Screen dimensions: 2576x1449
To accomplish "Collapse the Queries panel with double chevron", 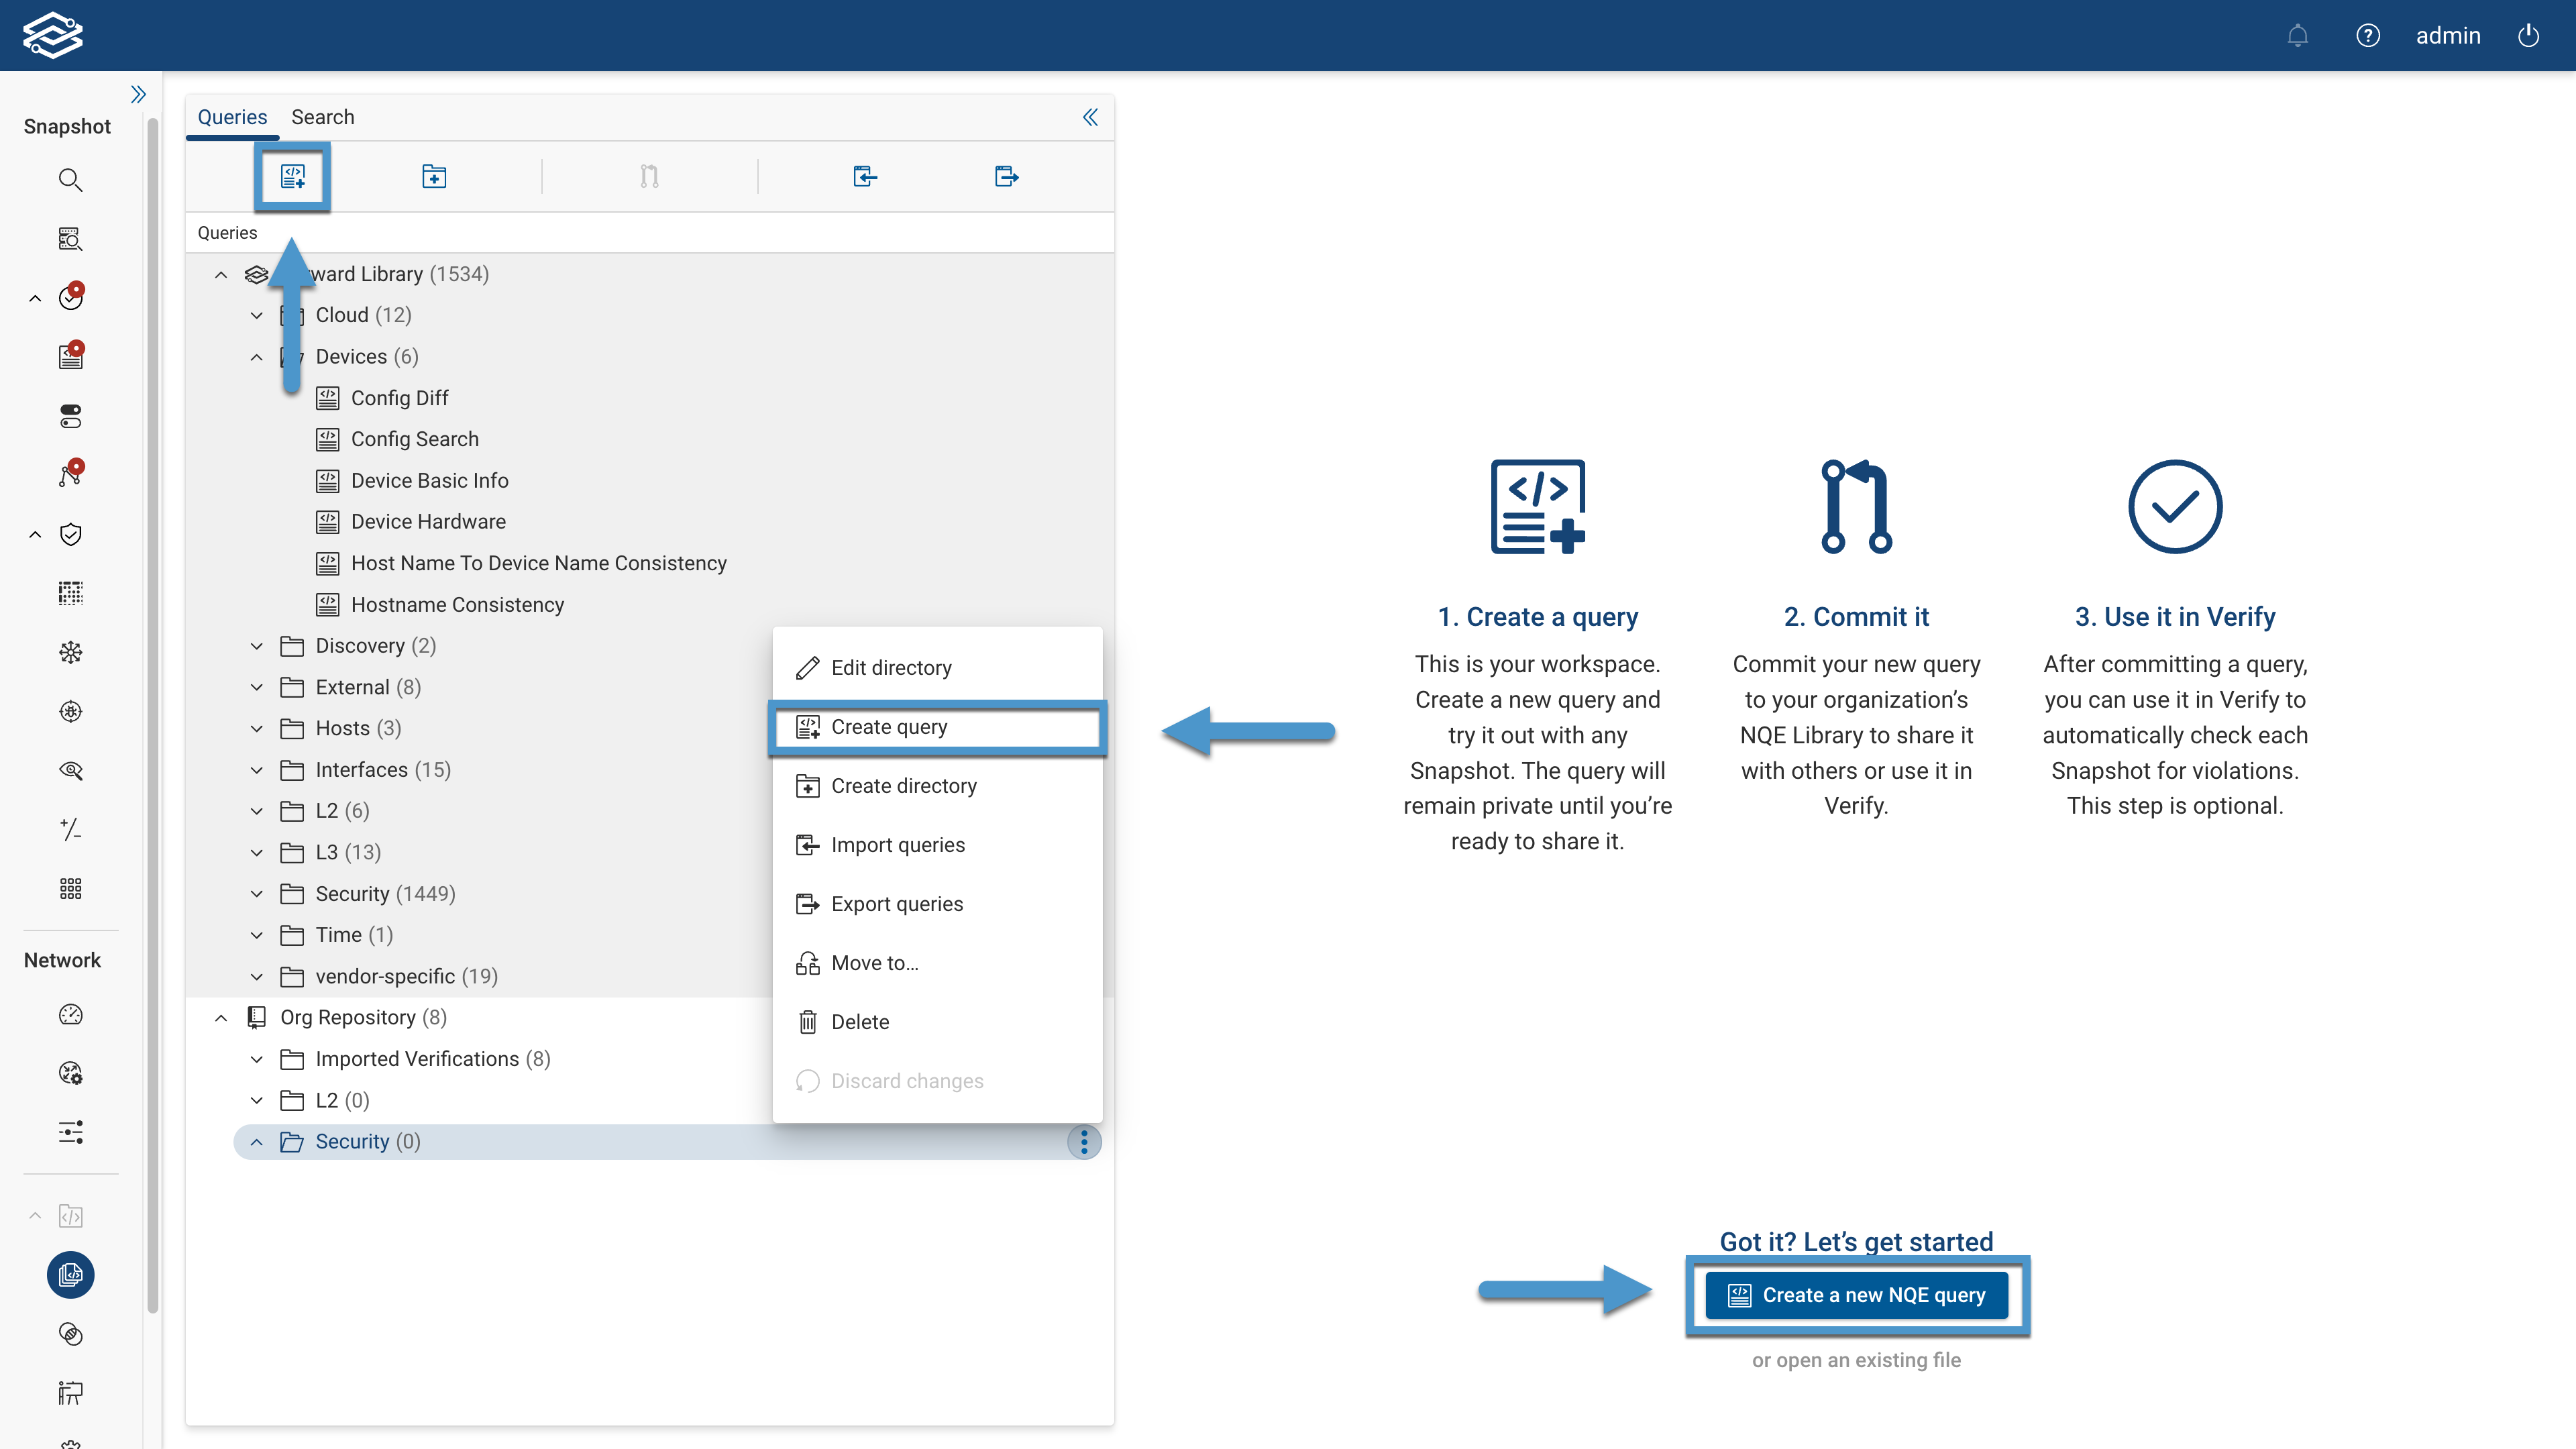I will [1090, 118].
